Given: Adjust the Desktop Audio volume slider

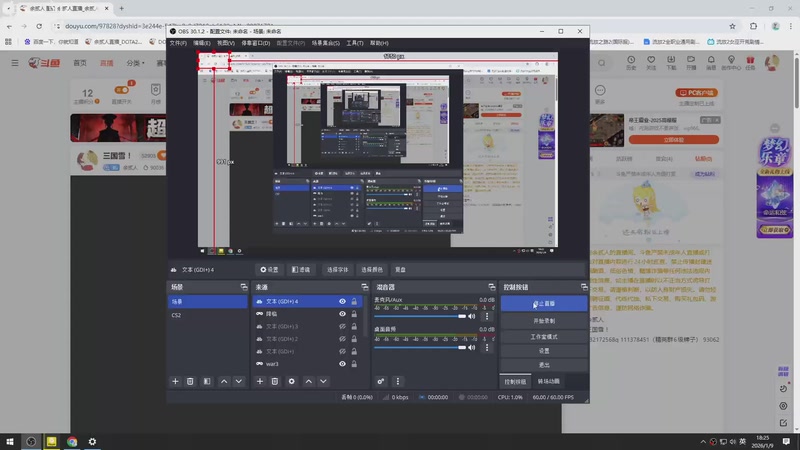Looking at the screenshot, I should 420,347.
